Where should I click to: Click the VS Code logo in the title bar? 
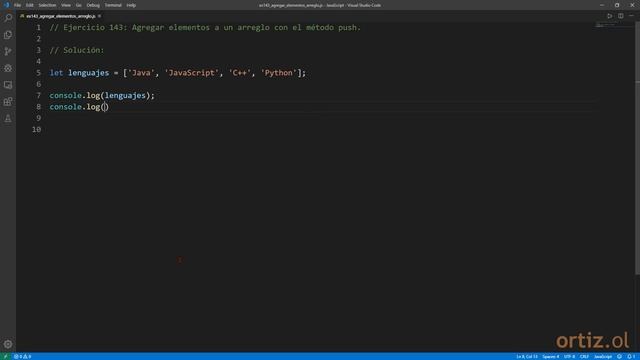[x=6, y=5]
